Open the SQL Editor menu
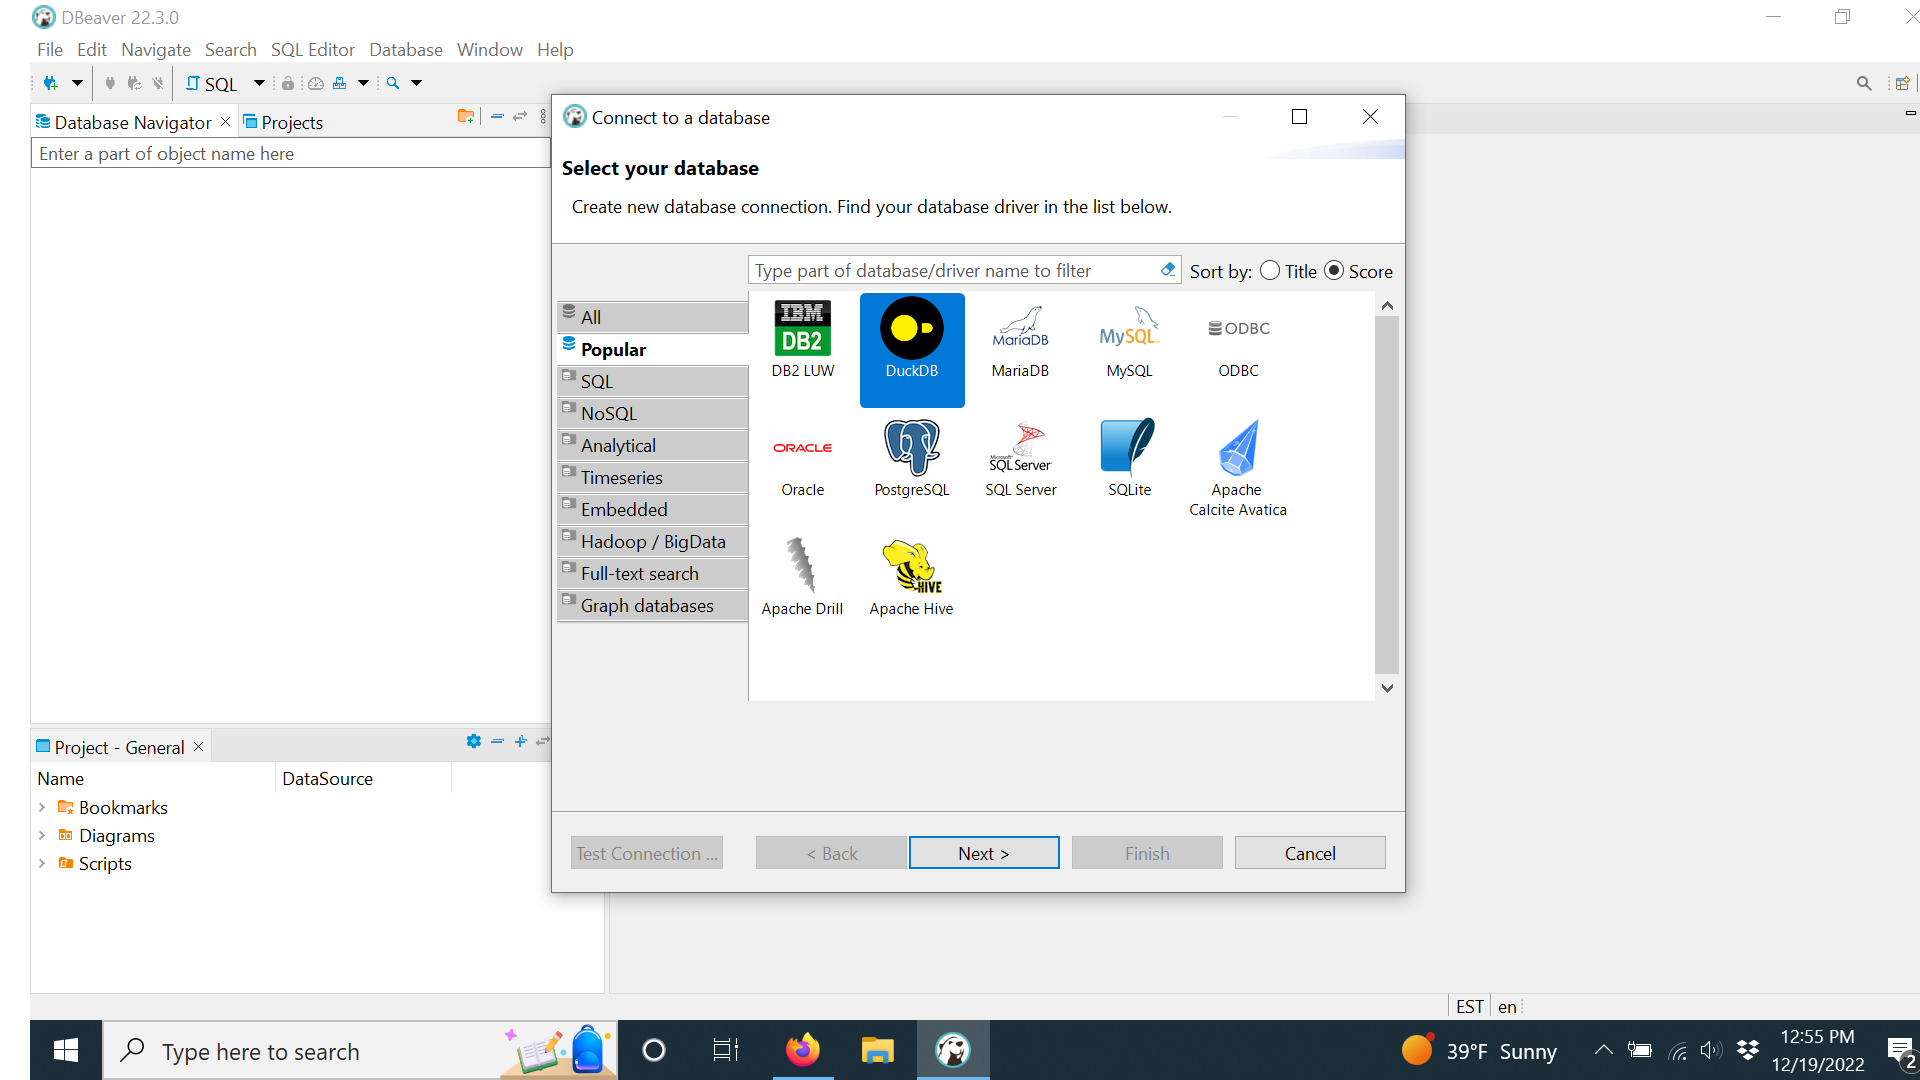1920x1080 pixels. coord(312,49)
